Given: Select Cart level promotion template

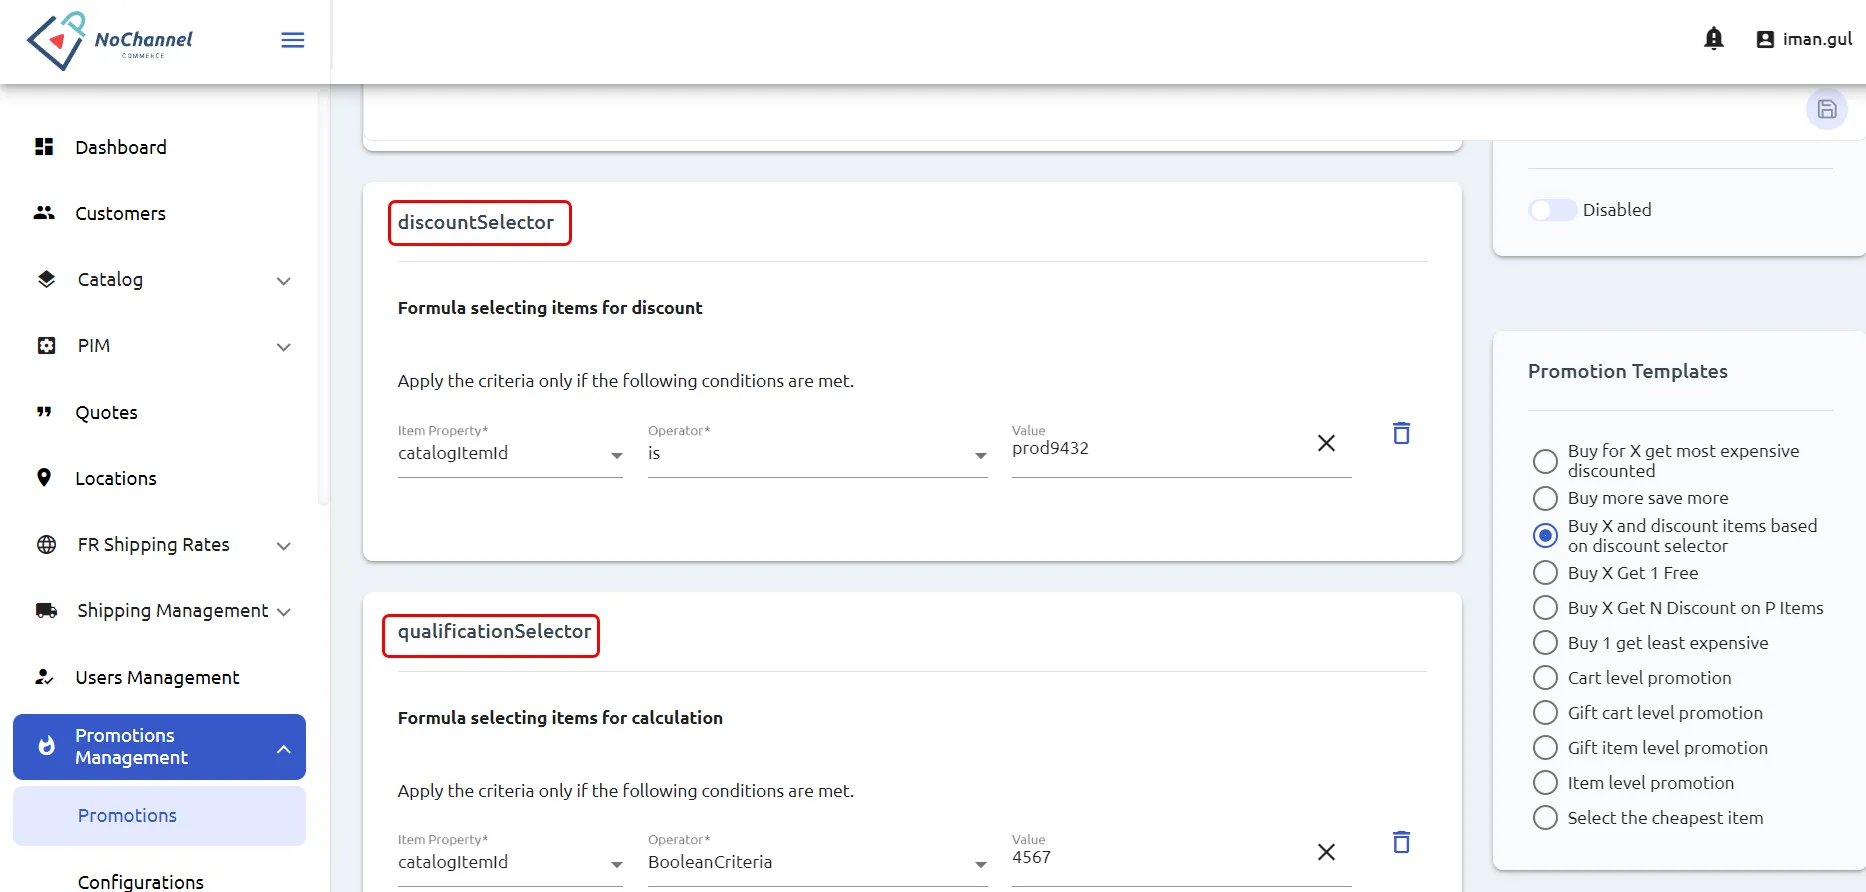Looking at the screenshot, I should click(x=1545, y=678).
